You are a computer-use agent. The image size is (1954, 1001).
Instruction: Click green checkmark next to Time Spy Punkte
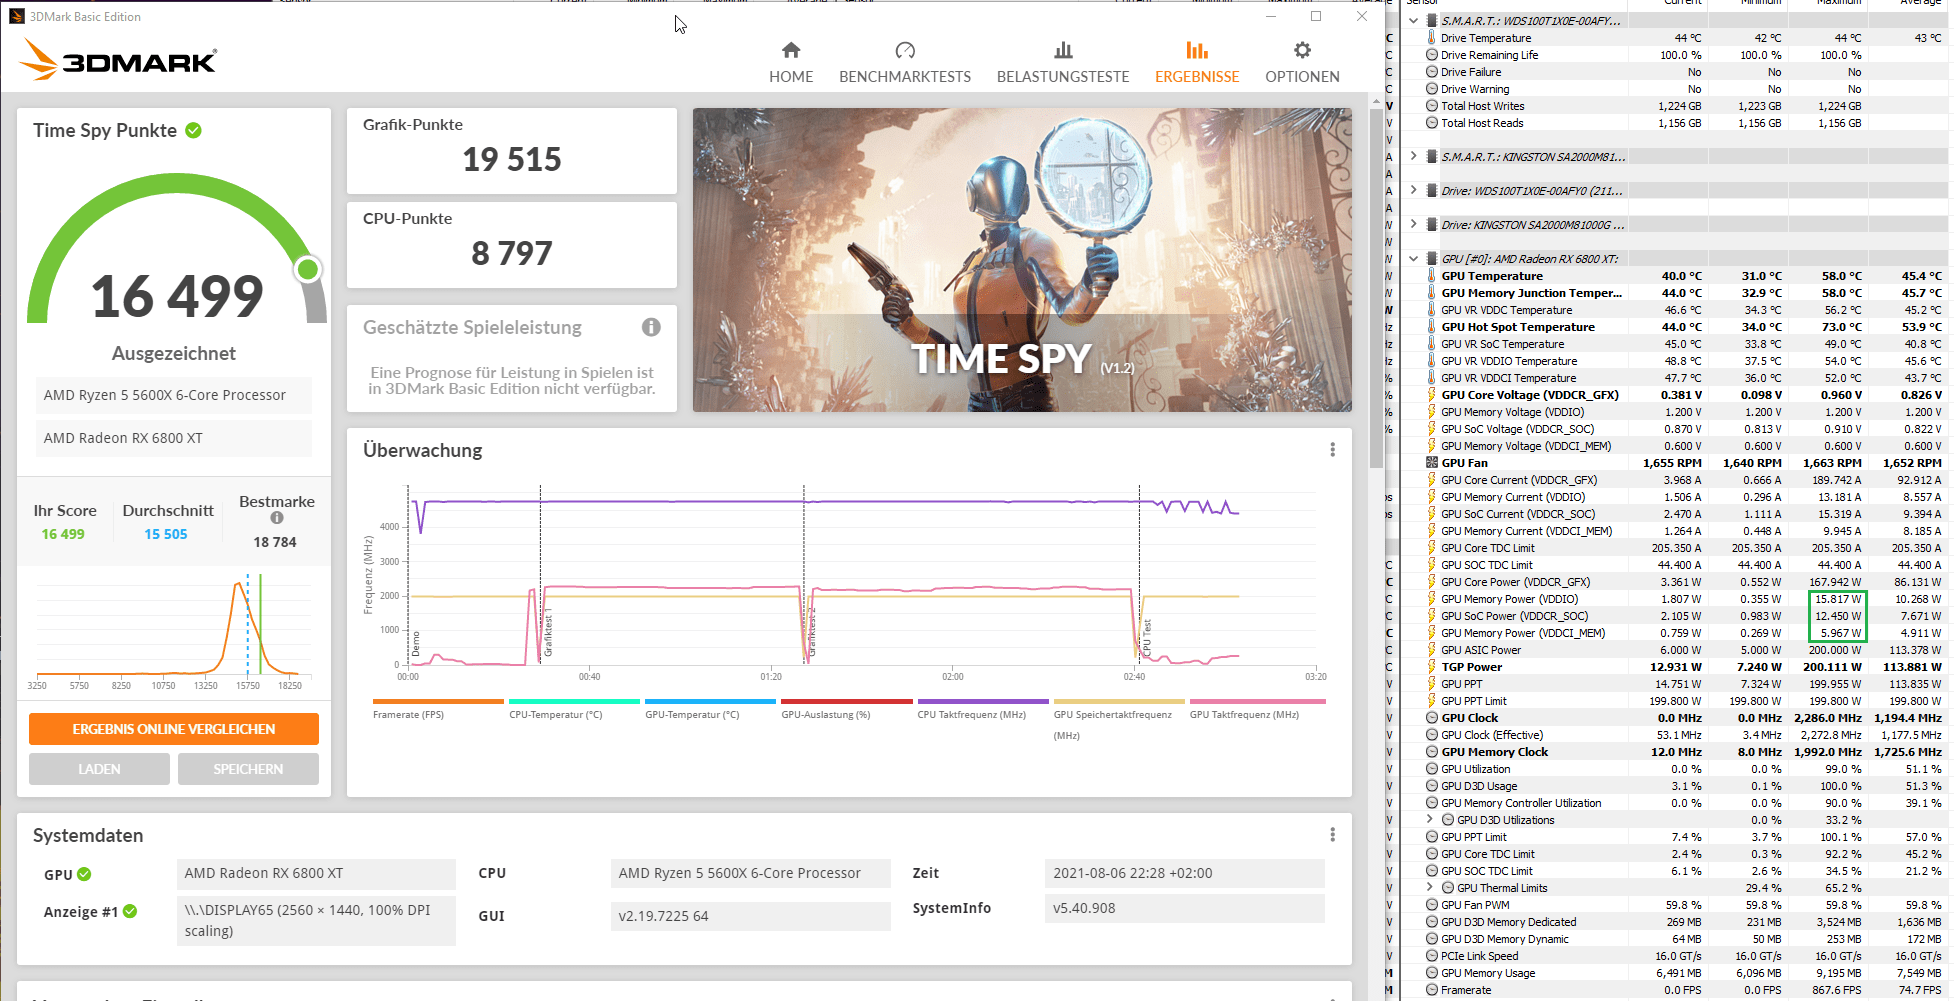[194, 130]
